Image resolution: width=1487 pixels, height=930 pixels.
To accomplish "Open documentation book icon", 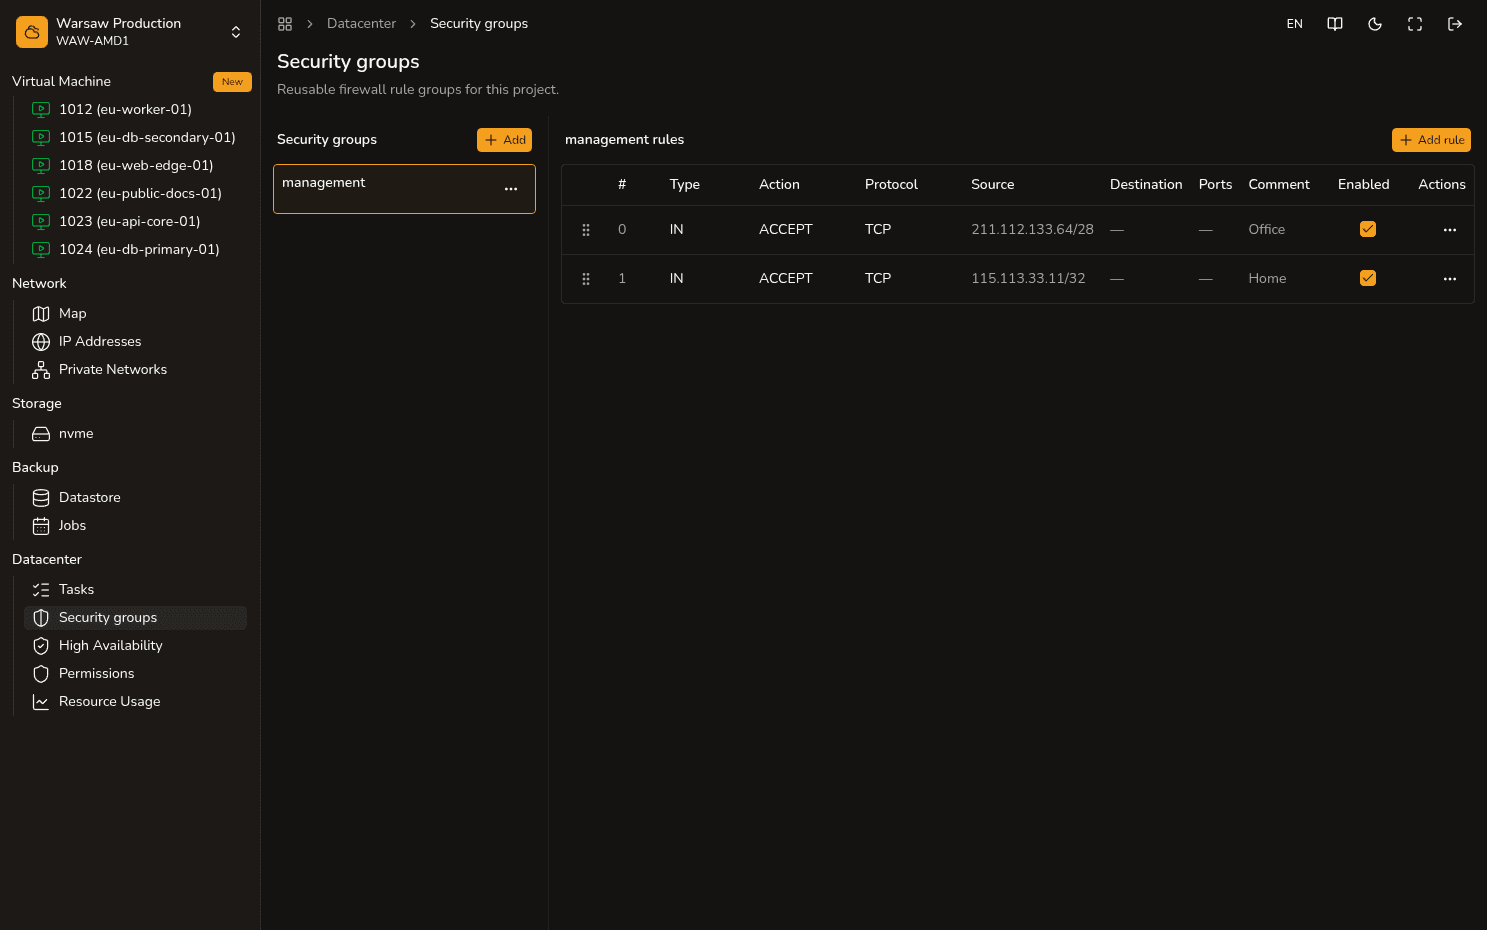I will click(1335, 24).
